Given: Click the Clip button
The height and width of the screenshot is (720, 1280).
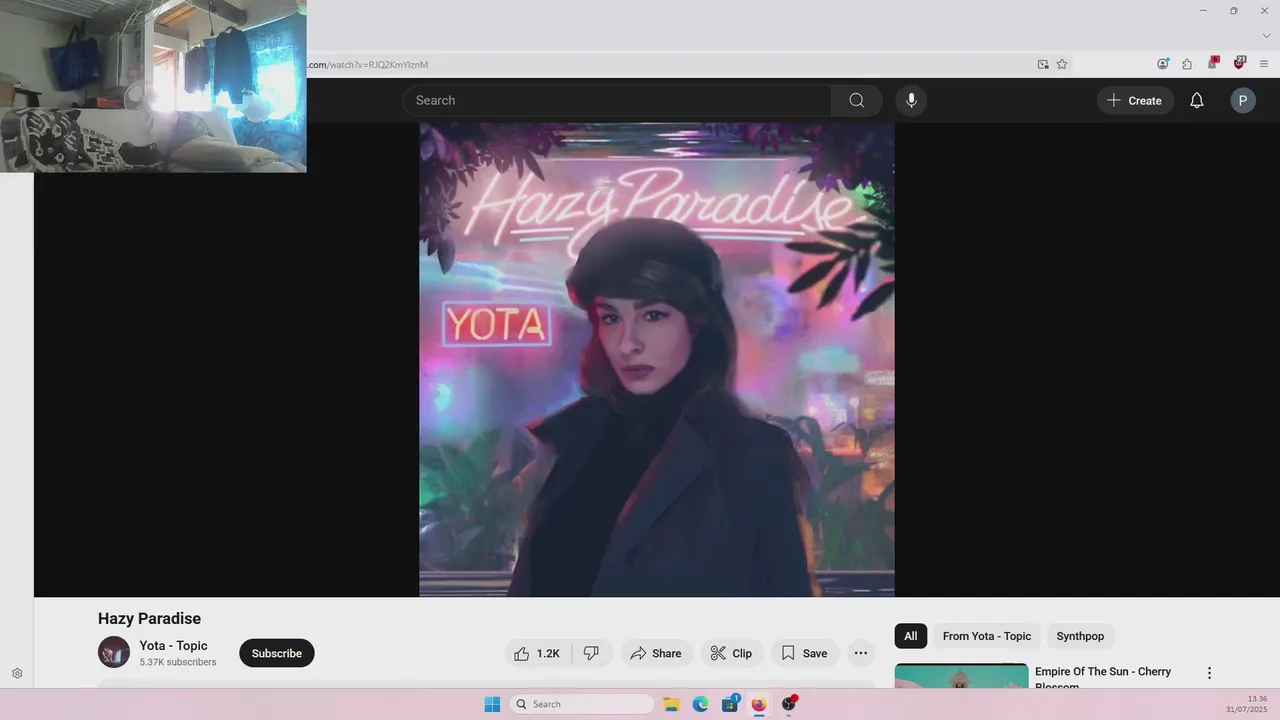Looking at the screenshot, I should 732,653.
